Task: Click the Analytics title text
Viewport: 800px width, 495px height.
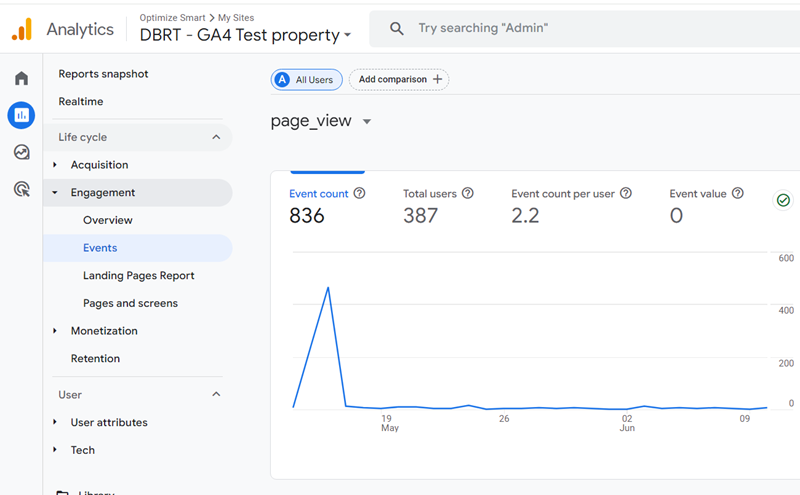Action: click(x=80, y=29)
